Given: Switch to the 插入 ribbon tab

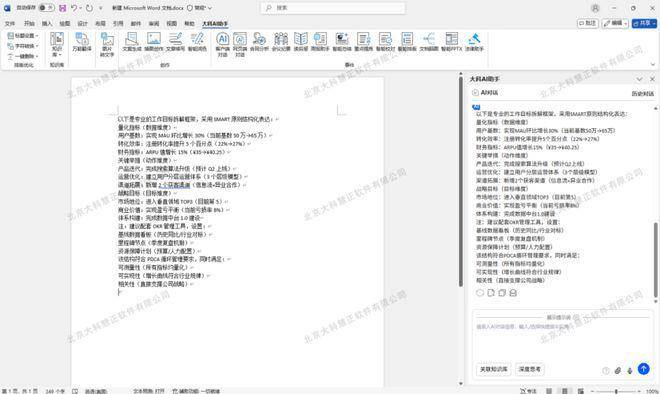Looking at the screenshot, I should [47, 24].
